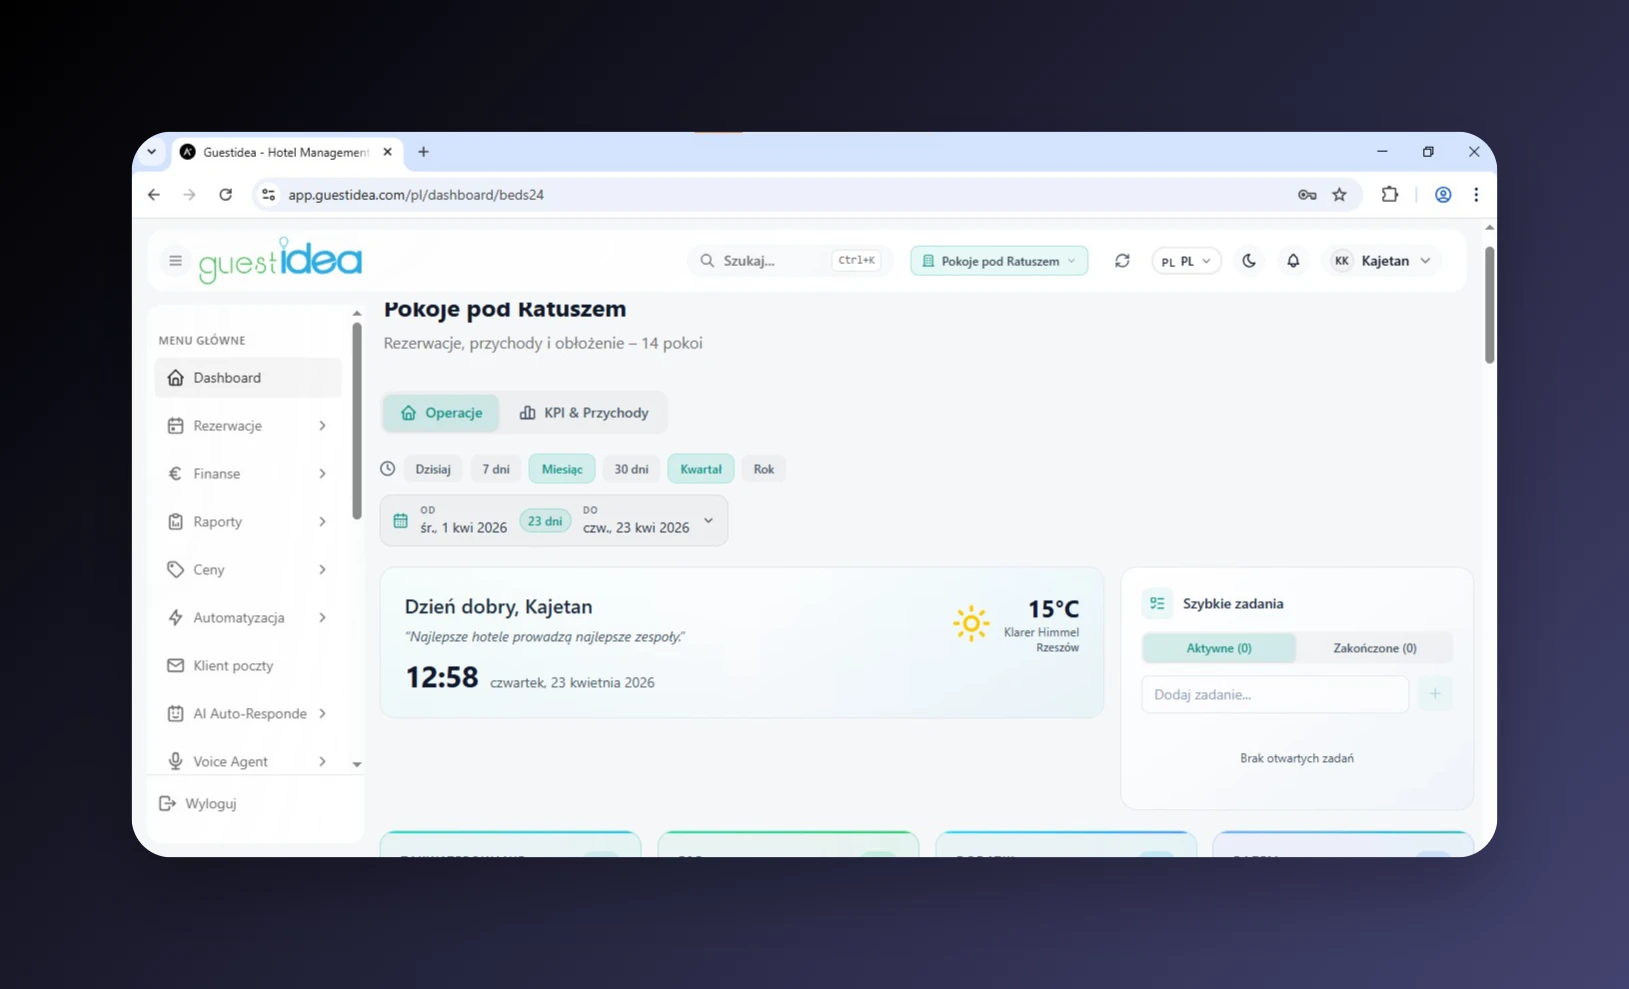
Task: Click the sun weather icon
Action: [x=970, y=623]
